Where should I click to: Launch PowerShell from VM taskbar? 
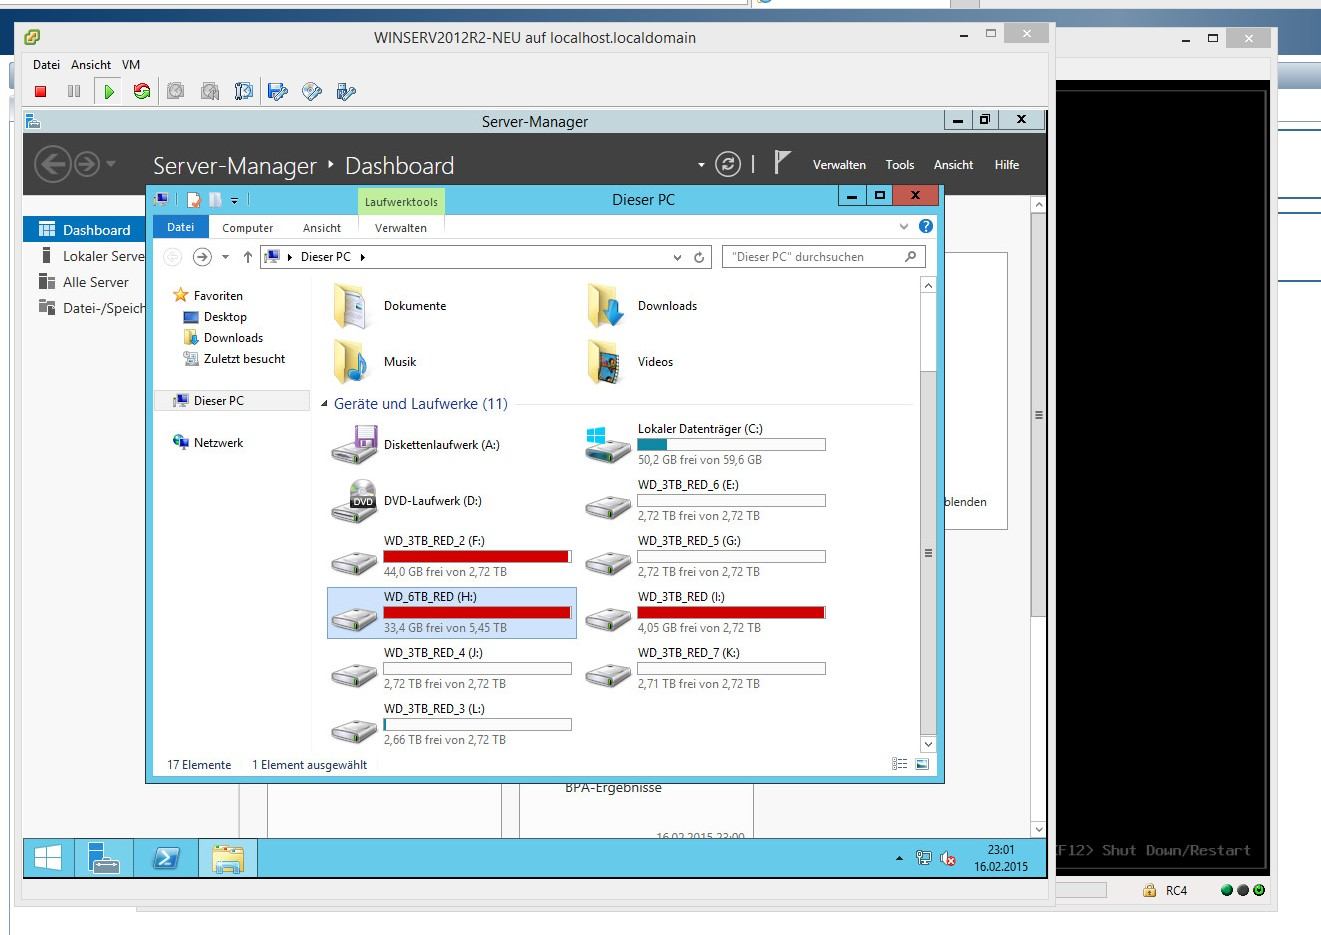[x=166, y=858]
